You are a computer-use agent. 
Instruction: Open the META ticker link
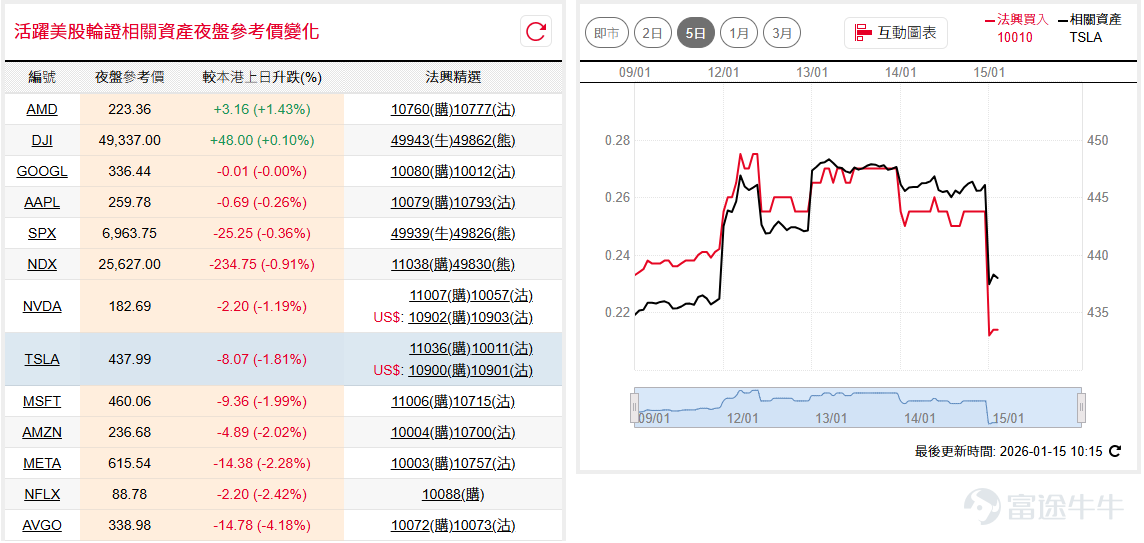(42, 463)
